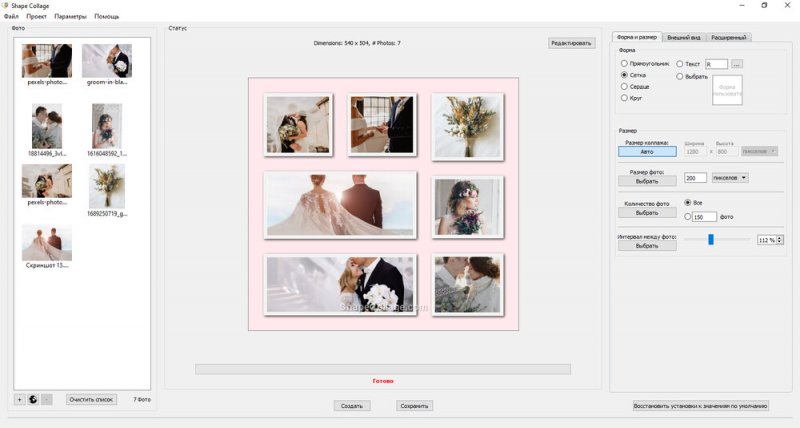Screen dimensions: 800x428
Task: Click the globe icon to add web photos
Action: click(33, 399)
